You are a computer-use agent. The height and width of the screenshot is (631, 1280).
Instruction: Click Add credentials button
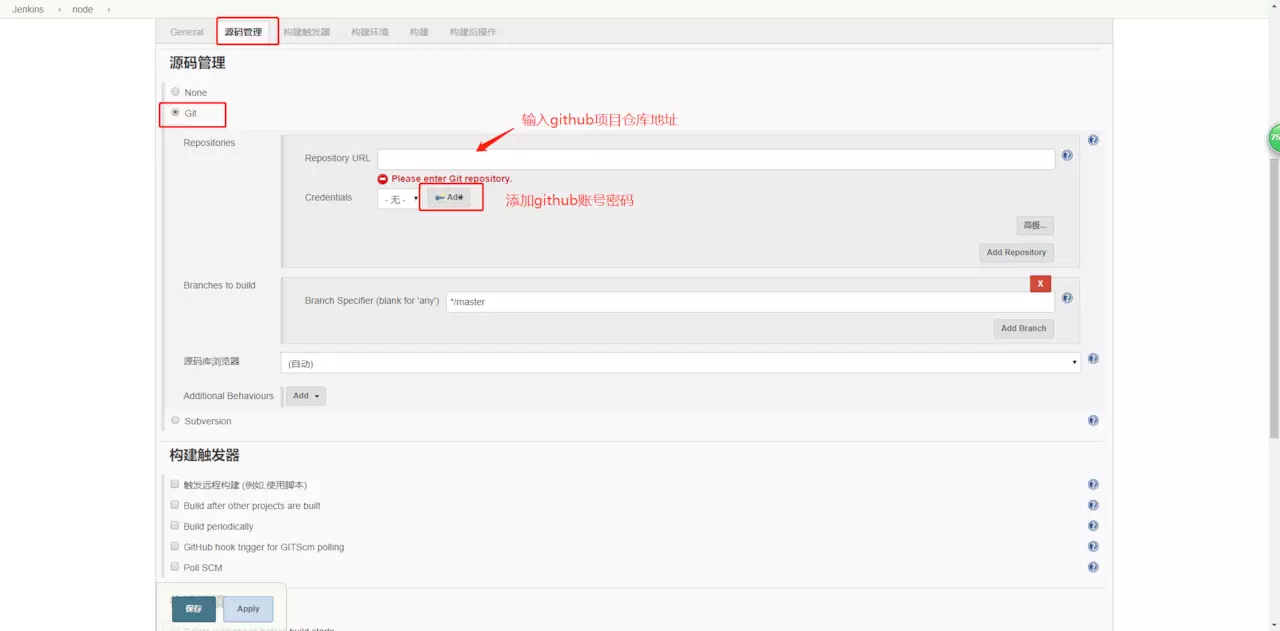coord(449,197)
